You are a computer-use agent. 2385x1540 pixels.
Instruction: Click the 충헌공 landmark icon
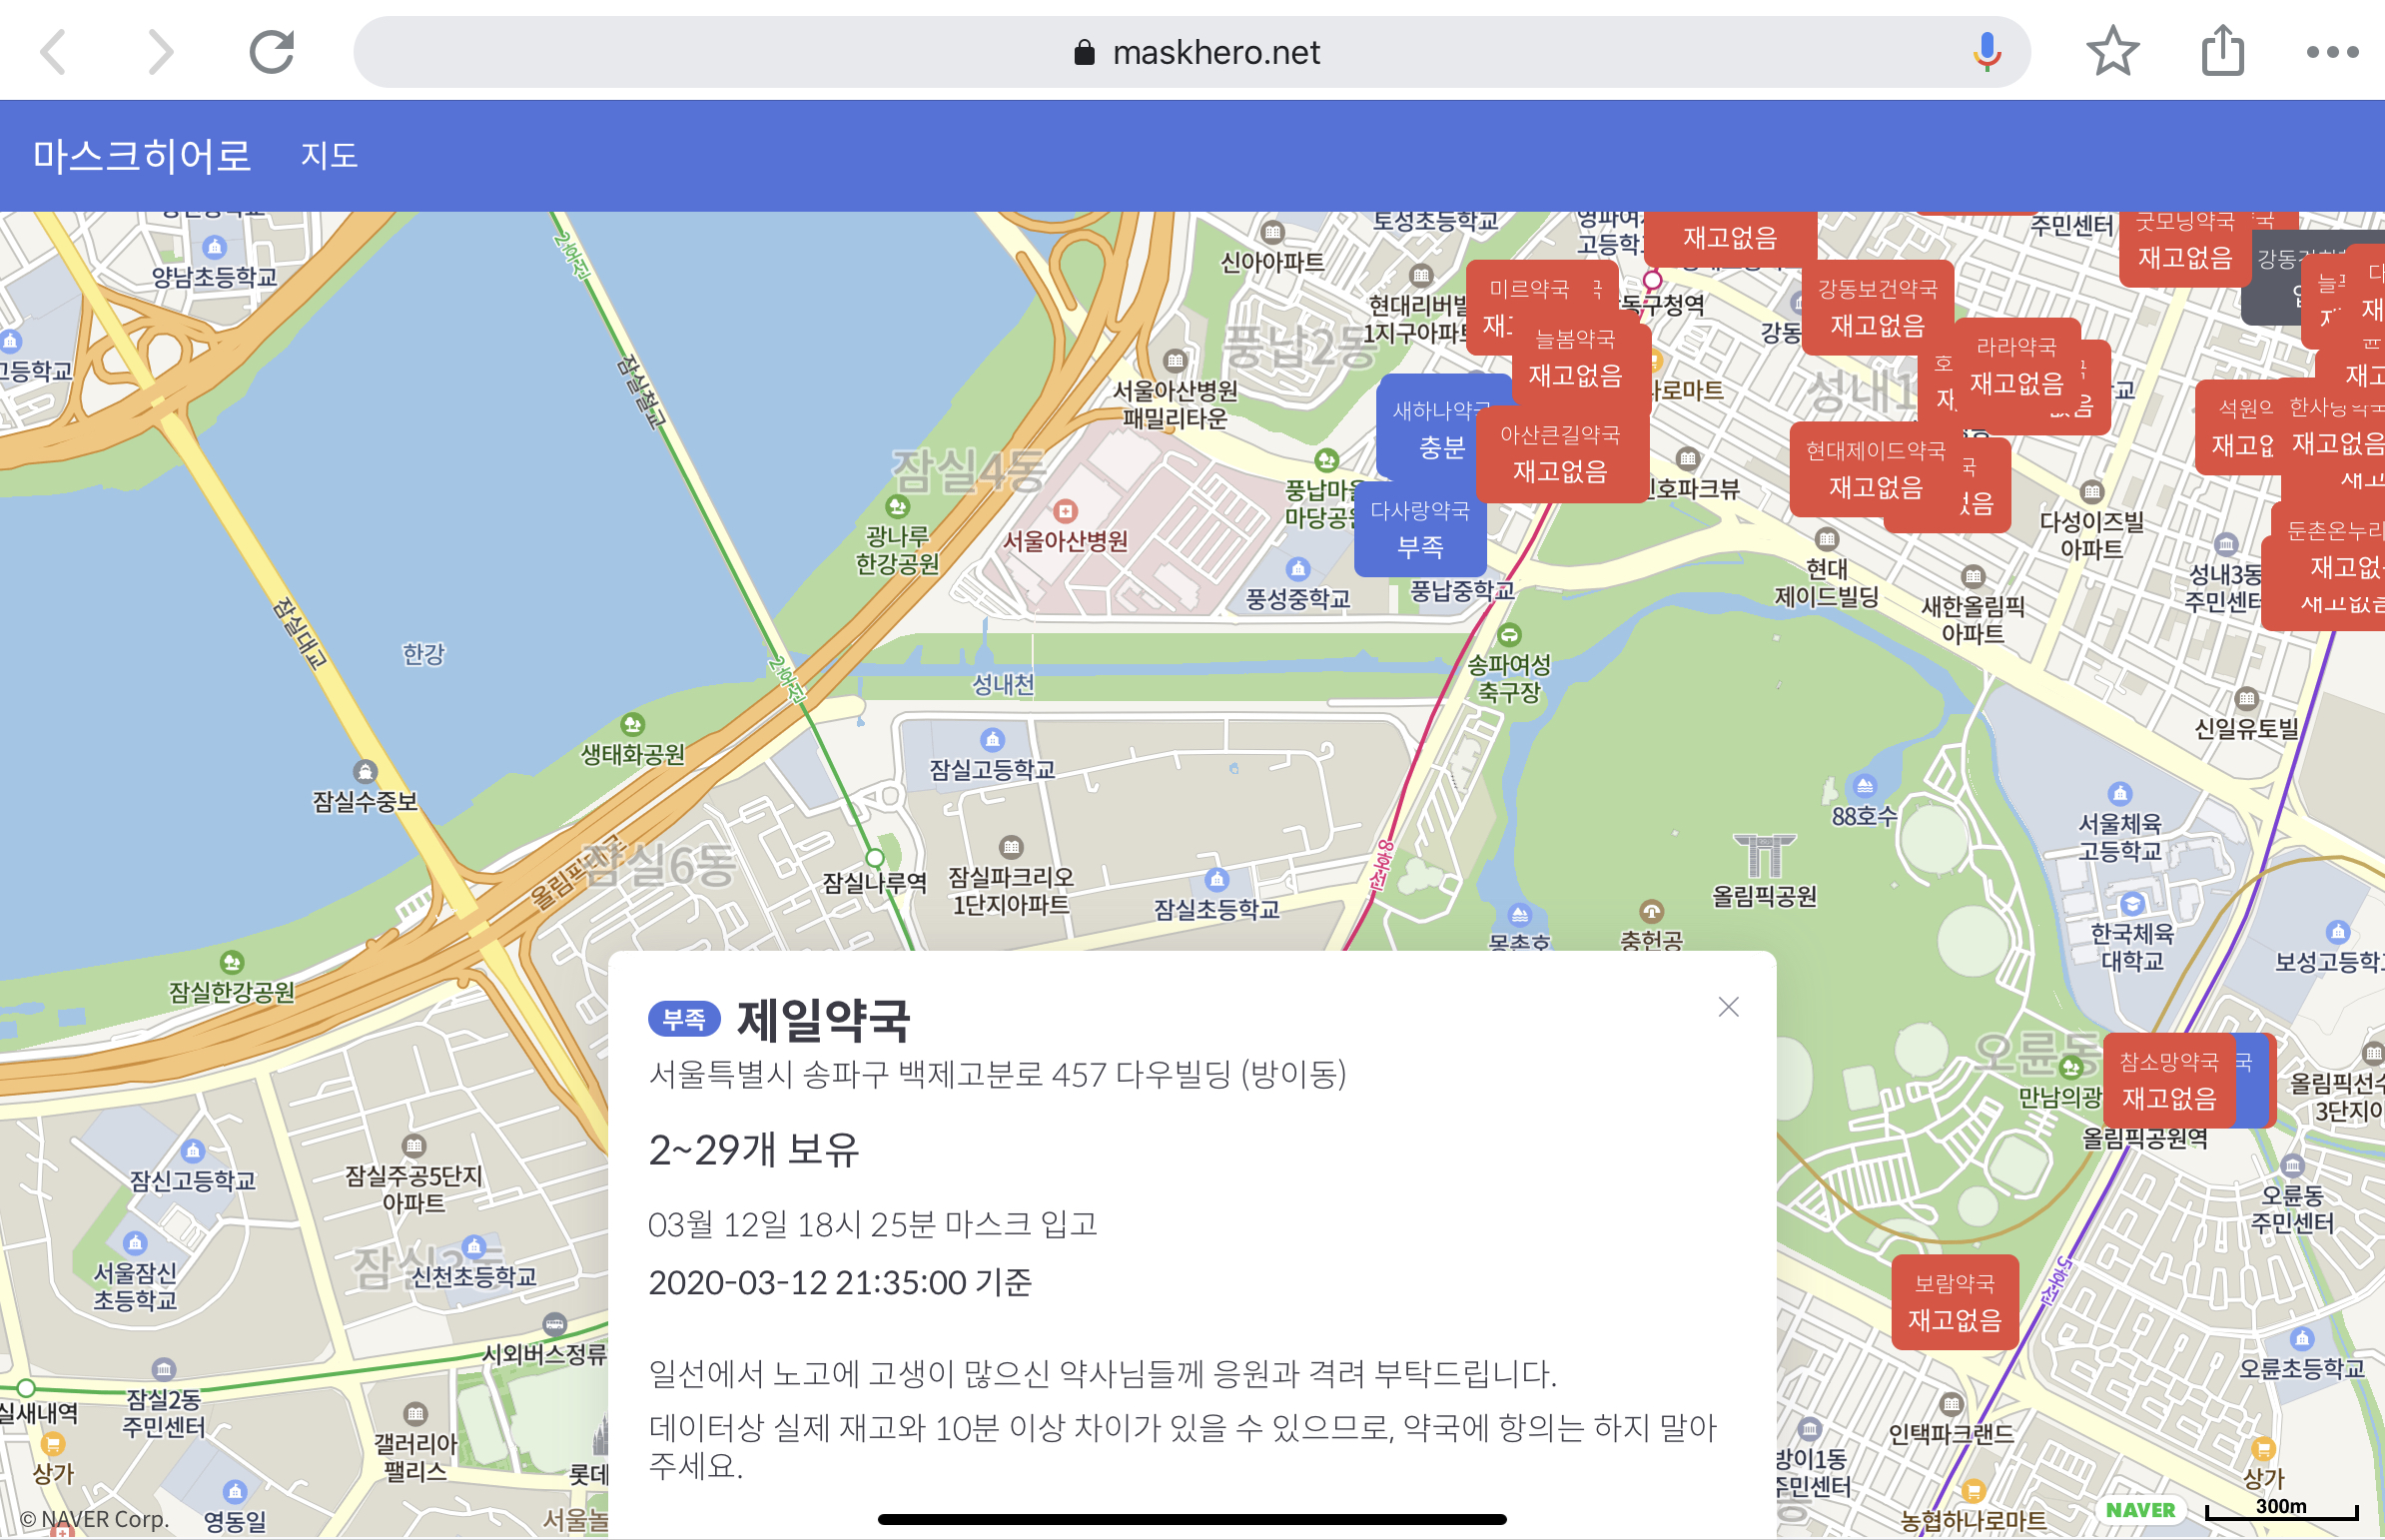pyautogui.click(x=1651, y=911)
